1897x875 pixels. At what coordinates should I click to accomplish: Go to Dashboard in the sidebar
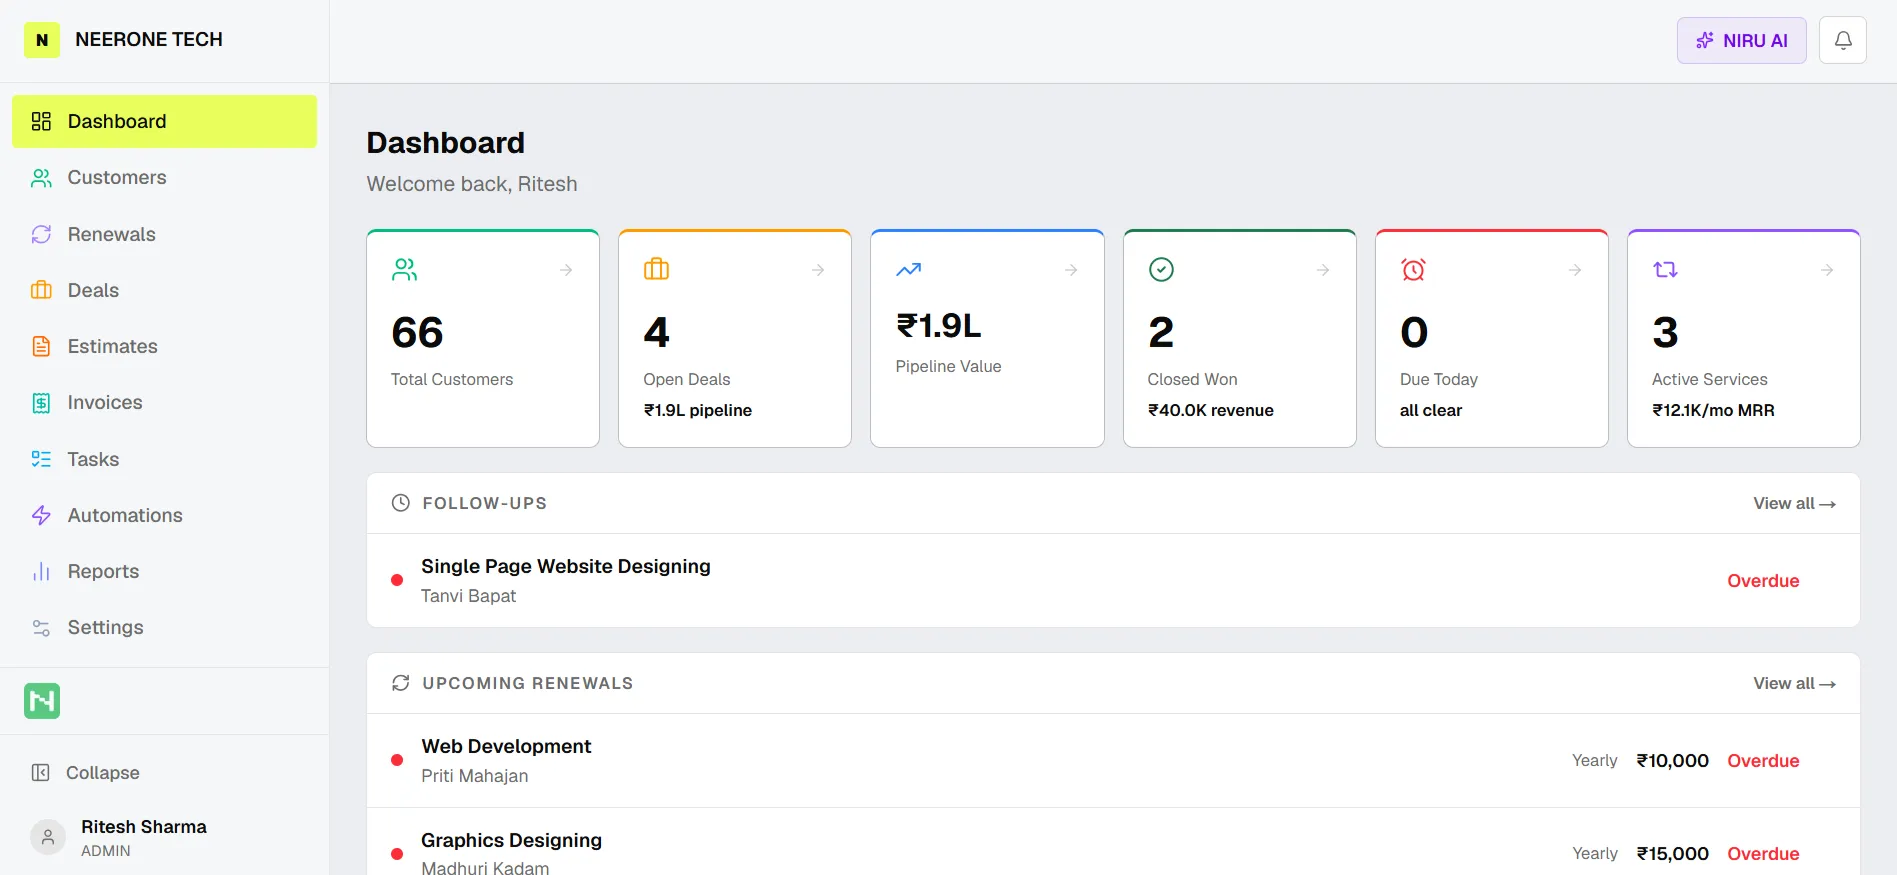164,121
